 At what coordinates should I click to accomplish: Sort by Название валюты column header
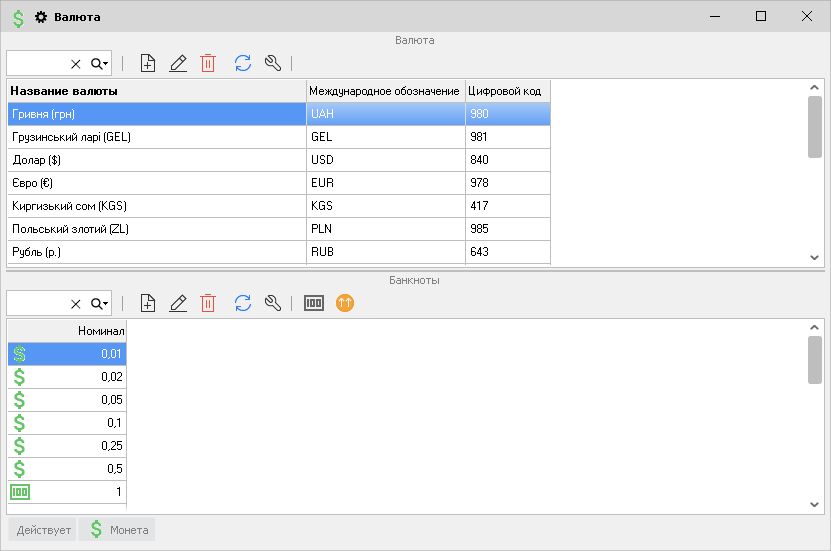coord(156,91)
